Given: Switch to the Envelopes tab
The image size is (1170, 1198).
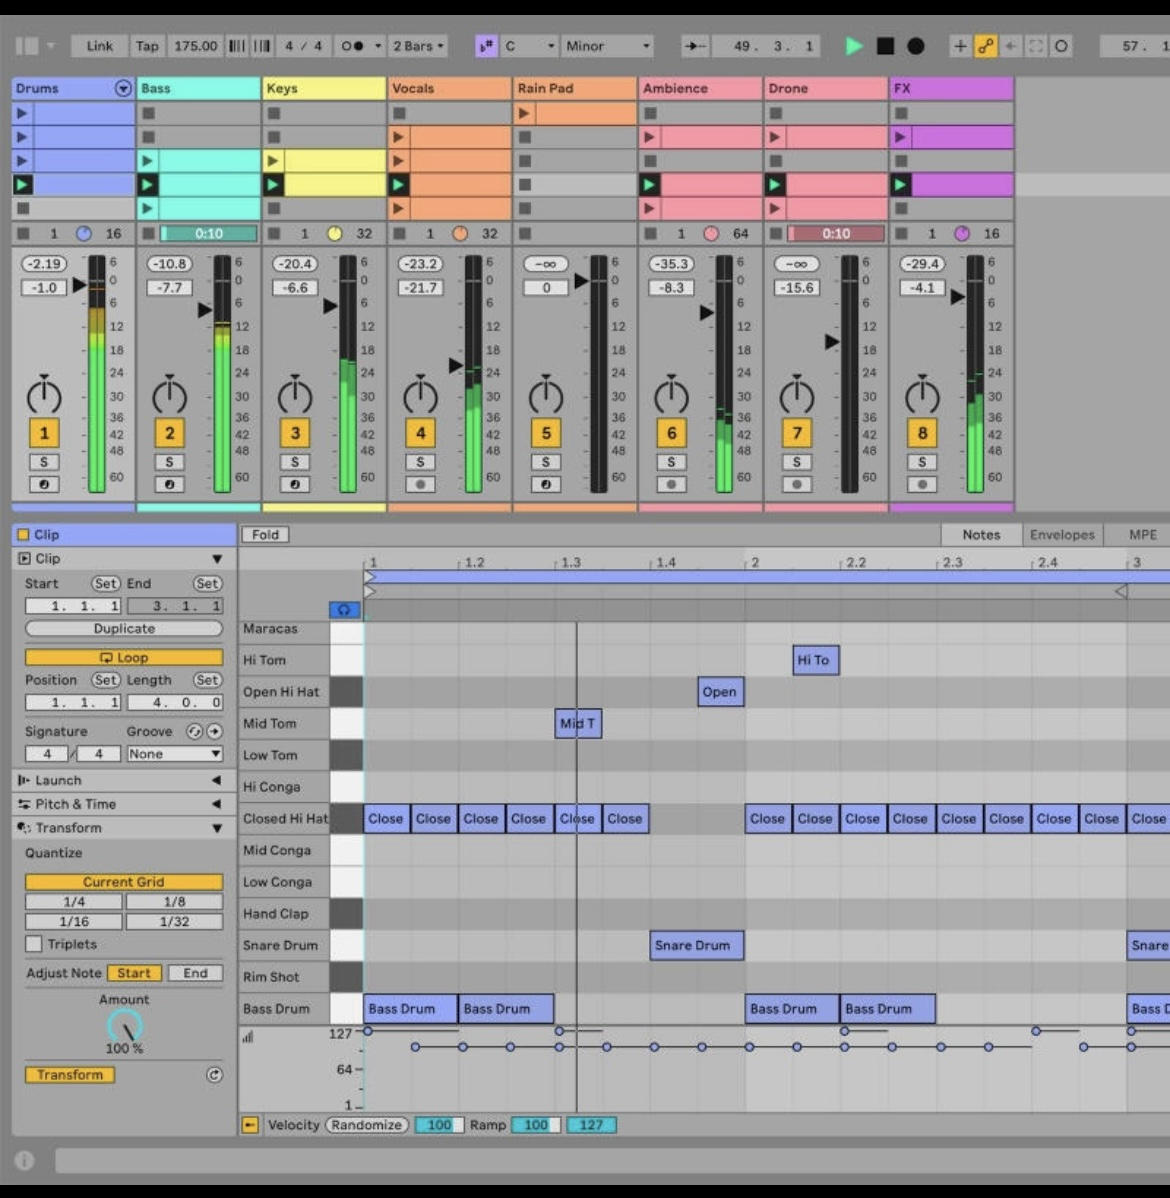Looking at the screenshot, I should 1062,535.
